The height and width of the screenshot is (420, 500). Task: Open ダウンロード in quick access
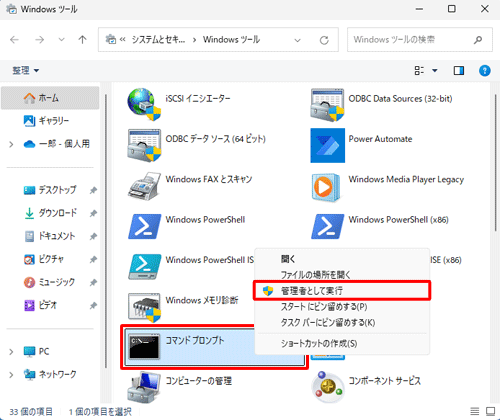50,213
